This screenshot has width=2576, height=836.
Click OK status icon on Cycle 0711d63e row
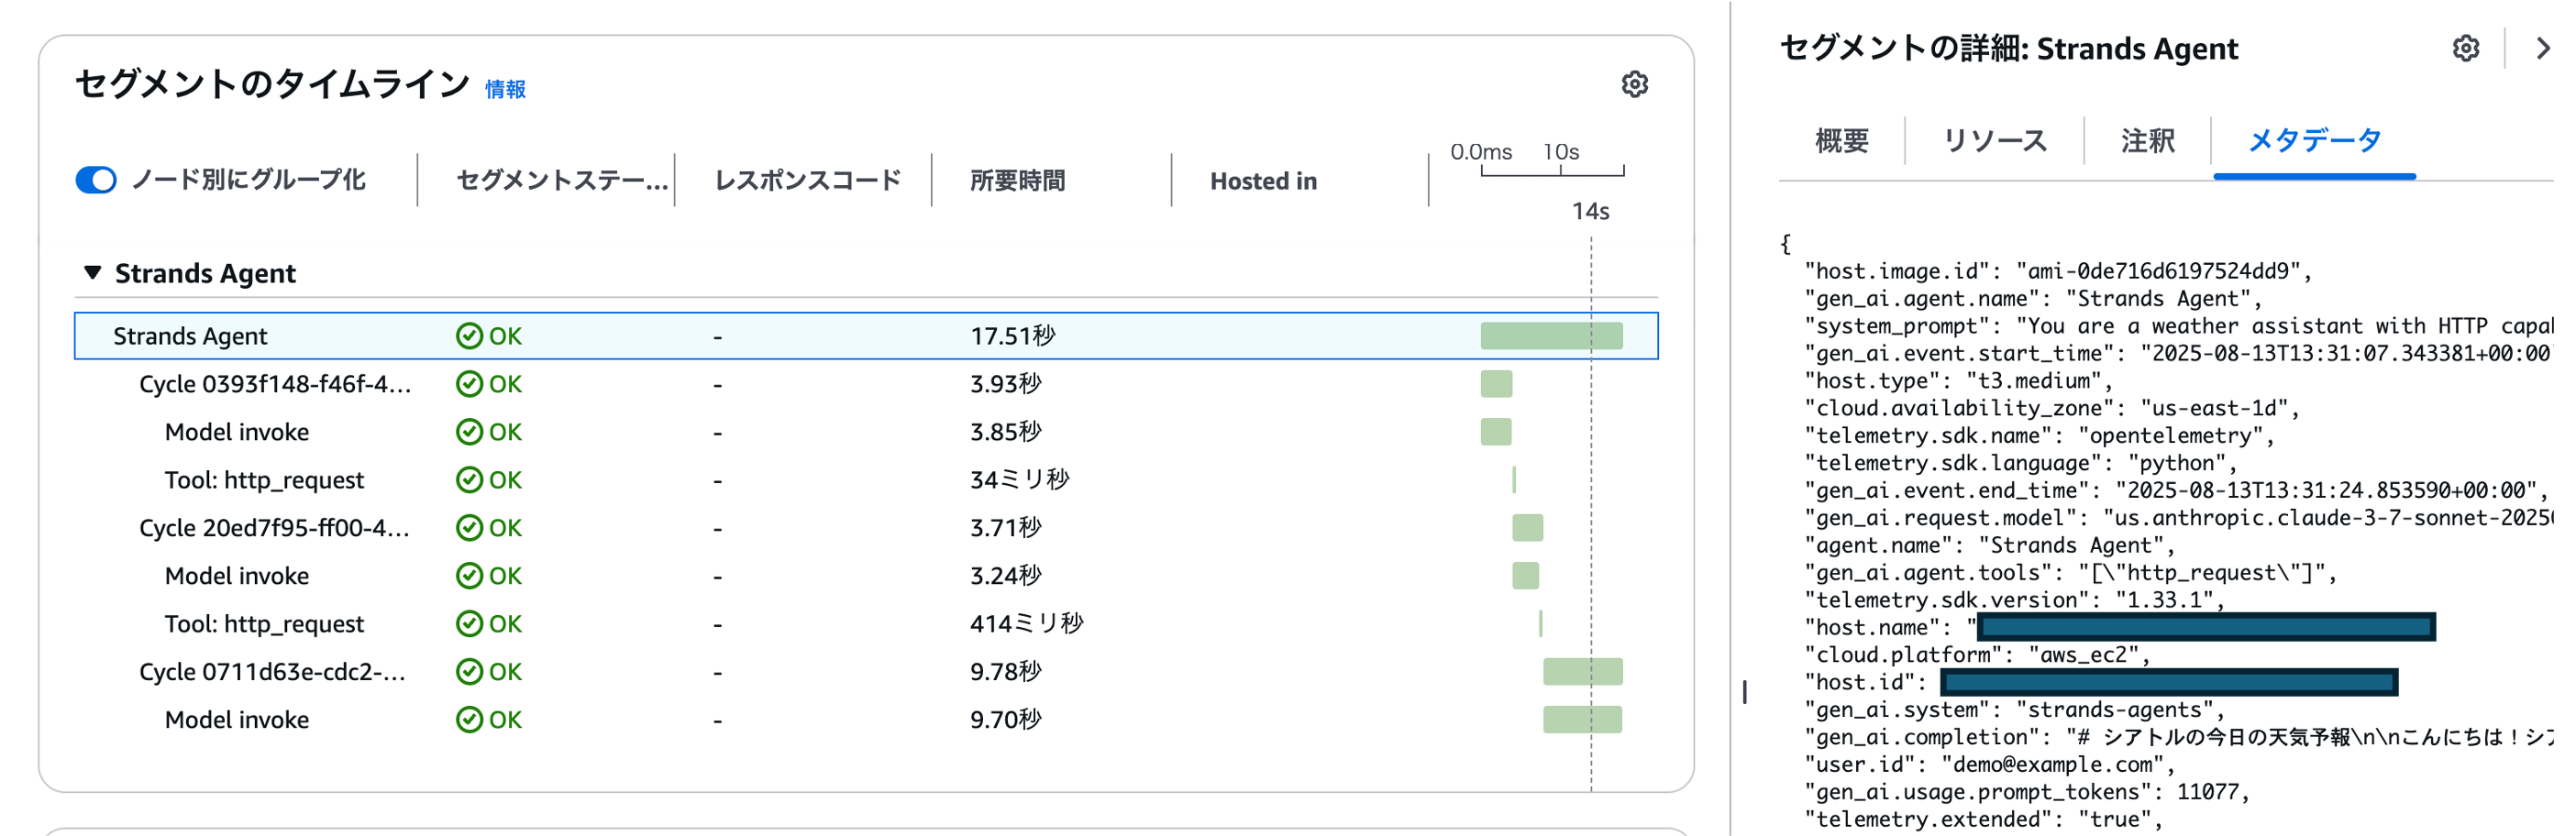469,672
